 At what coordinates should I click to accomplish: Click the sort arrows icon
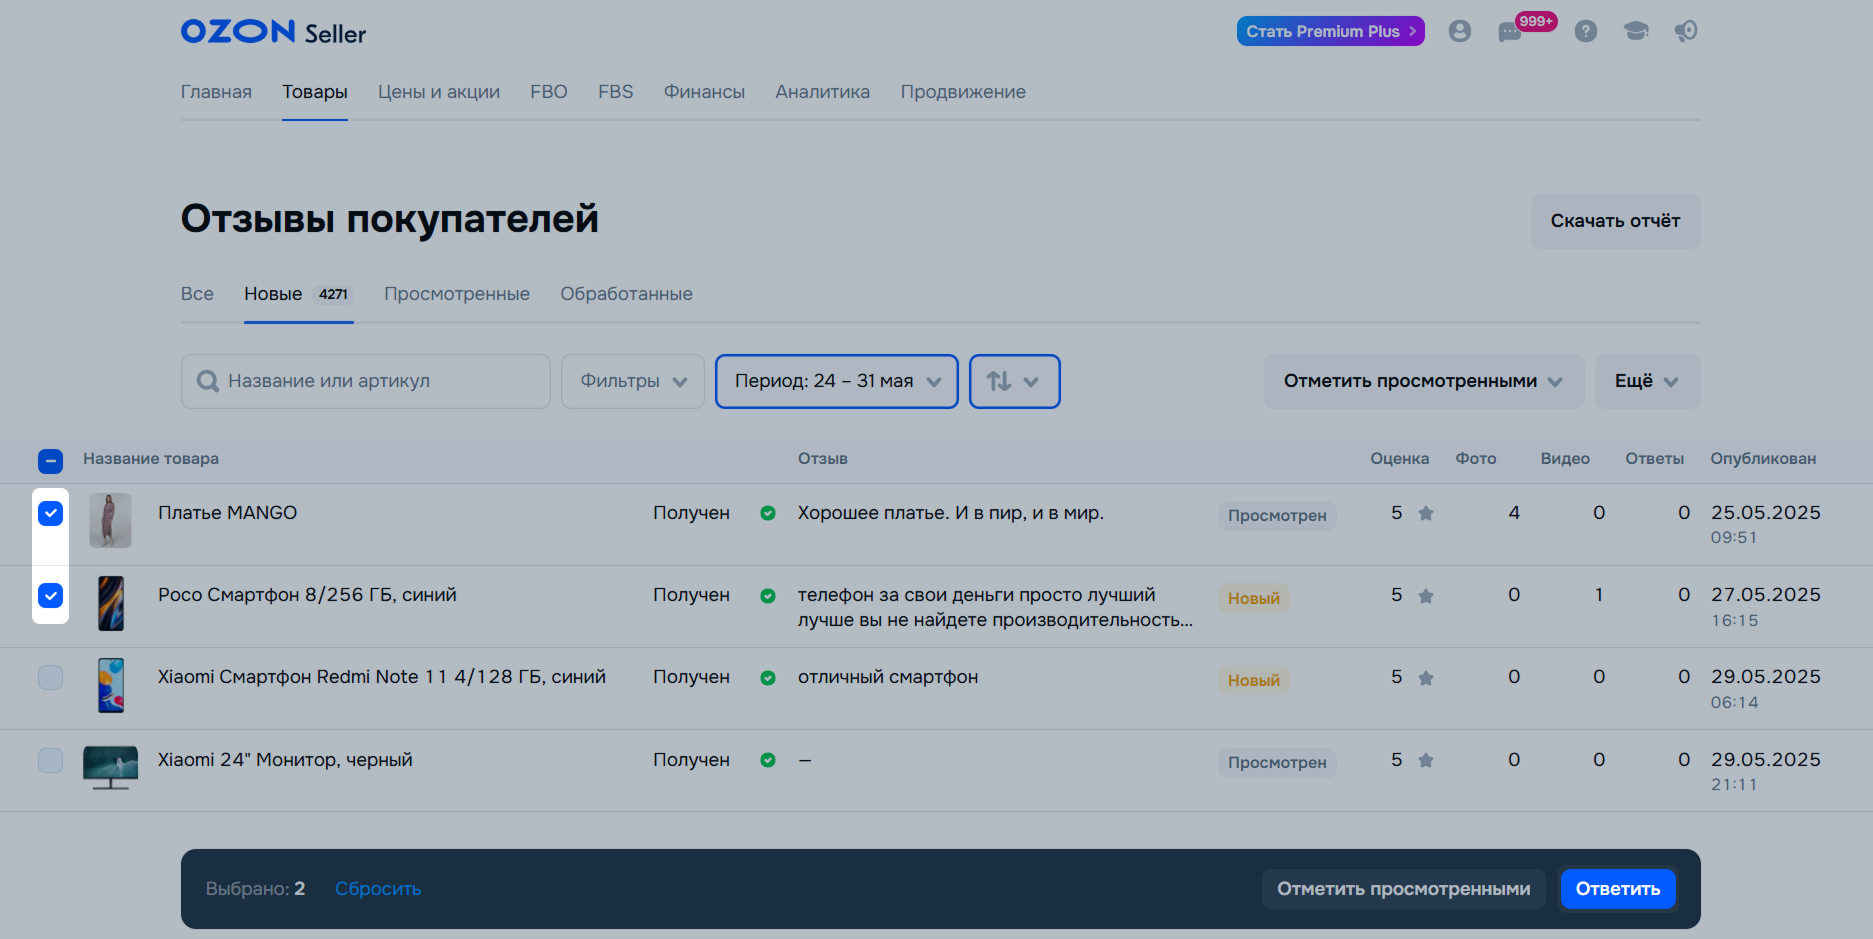pos(999,381)
